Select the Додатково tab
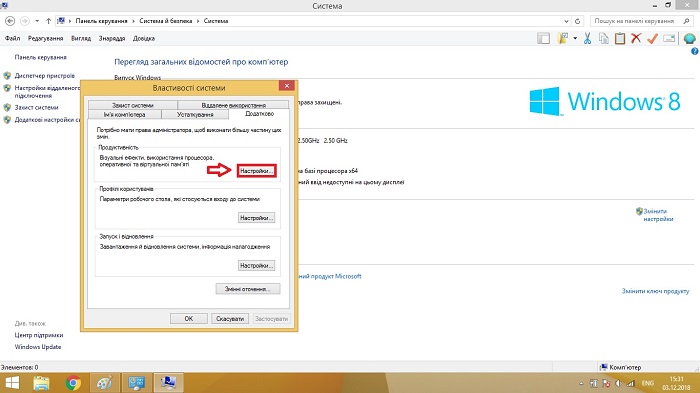 point(259,114)
